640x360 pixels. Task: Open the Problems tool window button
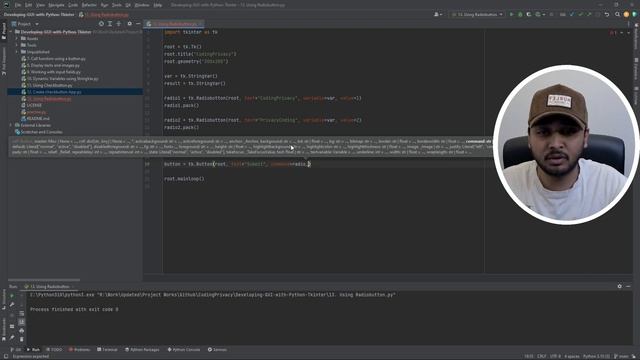coord(79,350)
